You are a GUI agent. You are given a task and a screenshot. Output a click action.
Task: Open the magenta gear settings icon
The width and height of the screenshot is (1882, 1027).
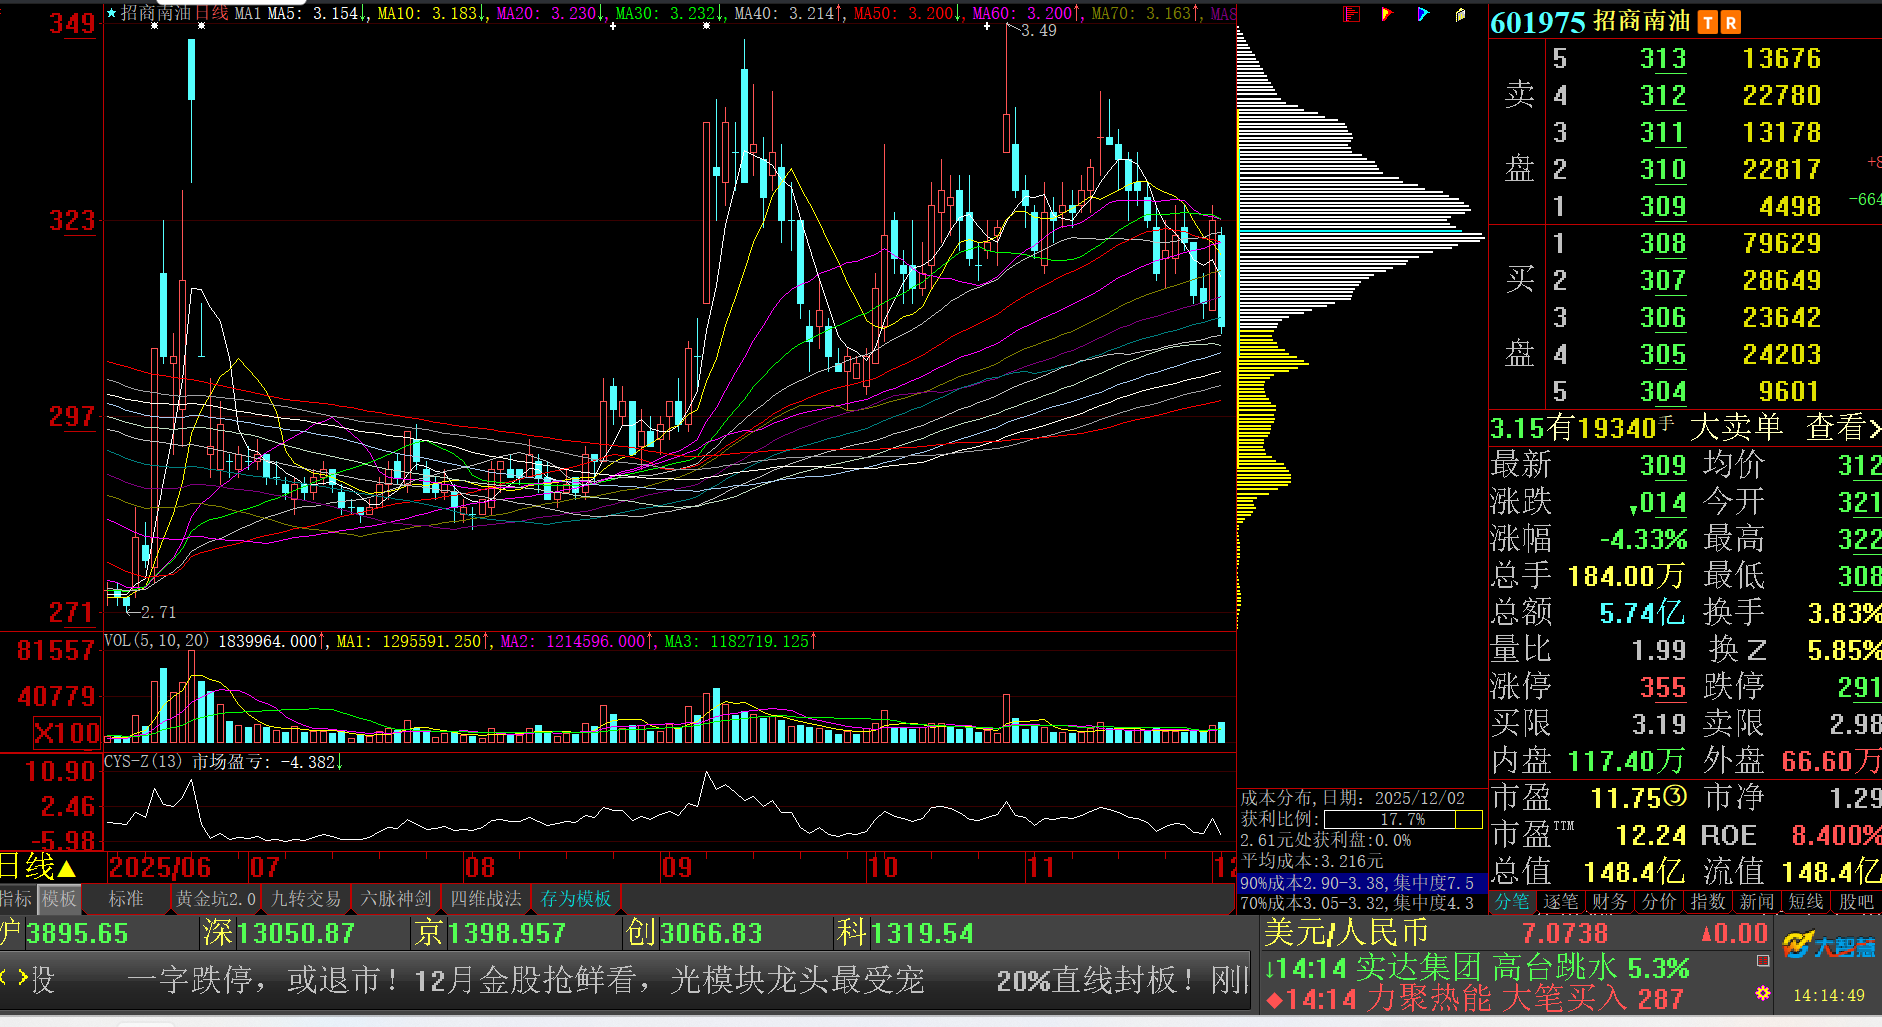pos(1763,993)
